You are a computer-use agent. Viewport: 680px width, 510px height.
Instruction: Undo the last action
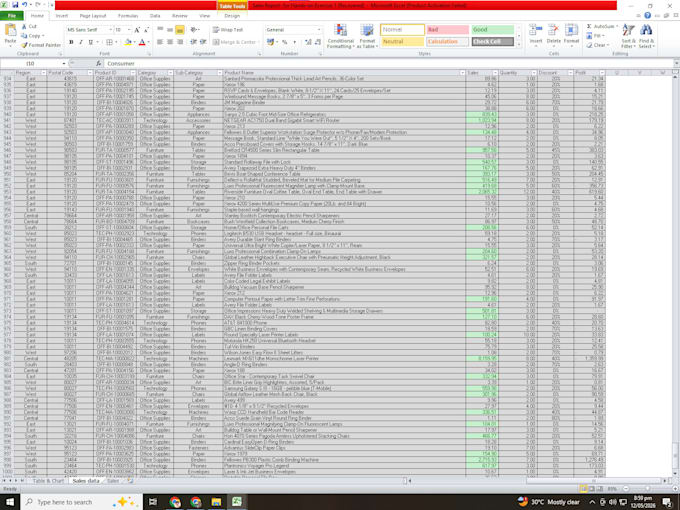click(x=25, y=5)
